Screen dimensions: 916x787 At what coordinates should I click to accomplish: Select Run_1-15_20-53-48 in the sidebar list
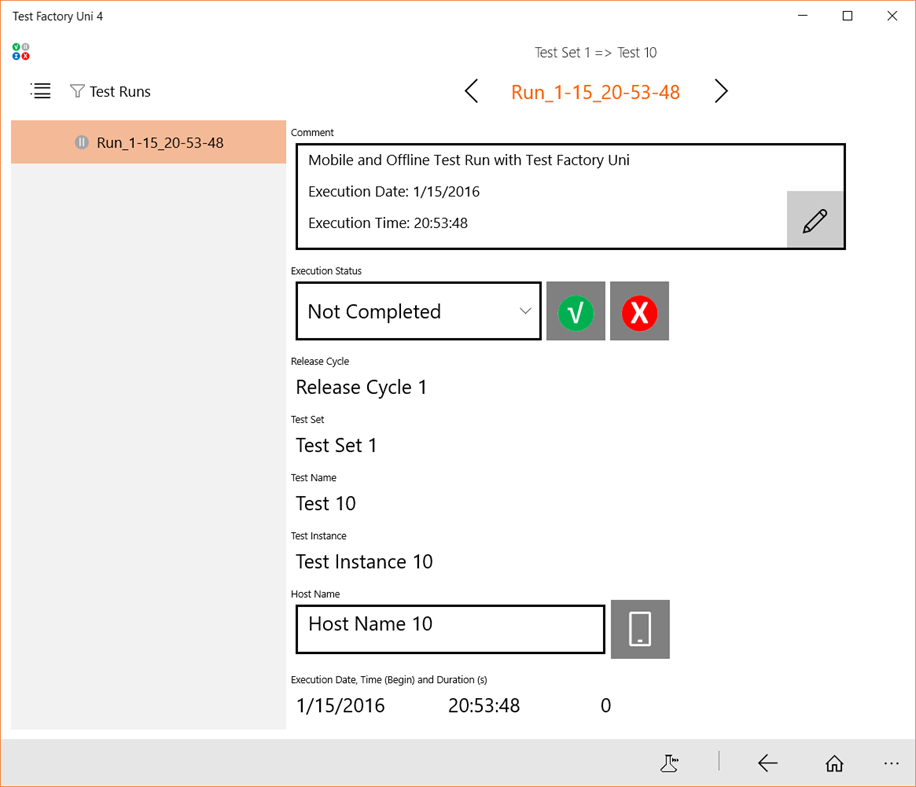tap(160, 142)
